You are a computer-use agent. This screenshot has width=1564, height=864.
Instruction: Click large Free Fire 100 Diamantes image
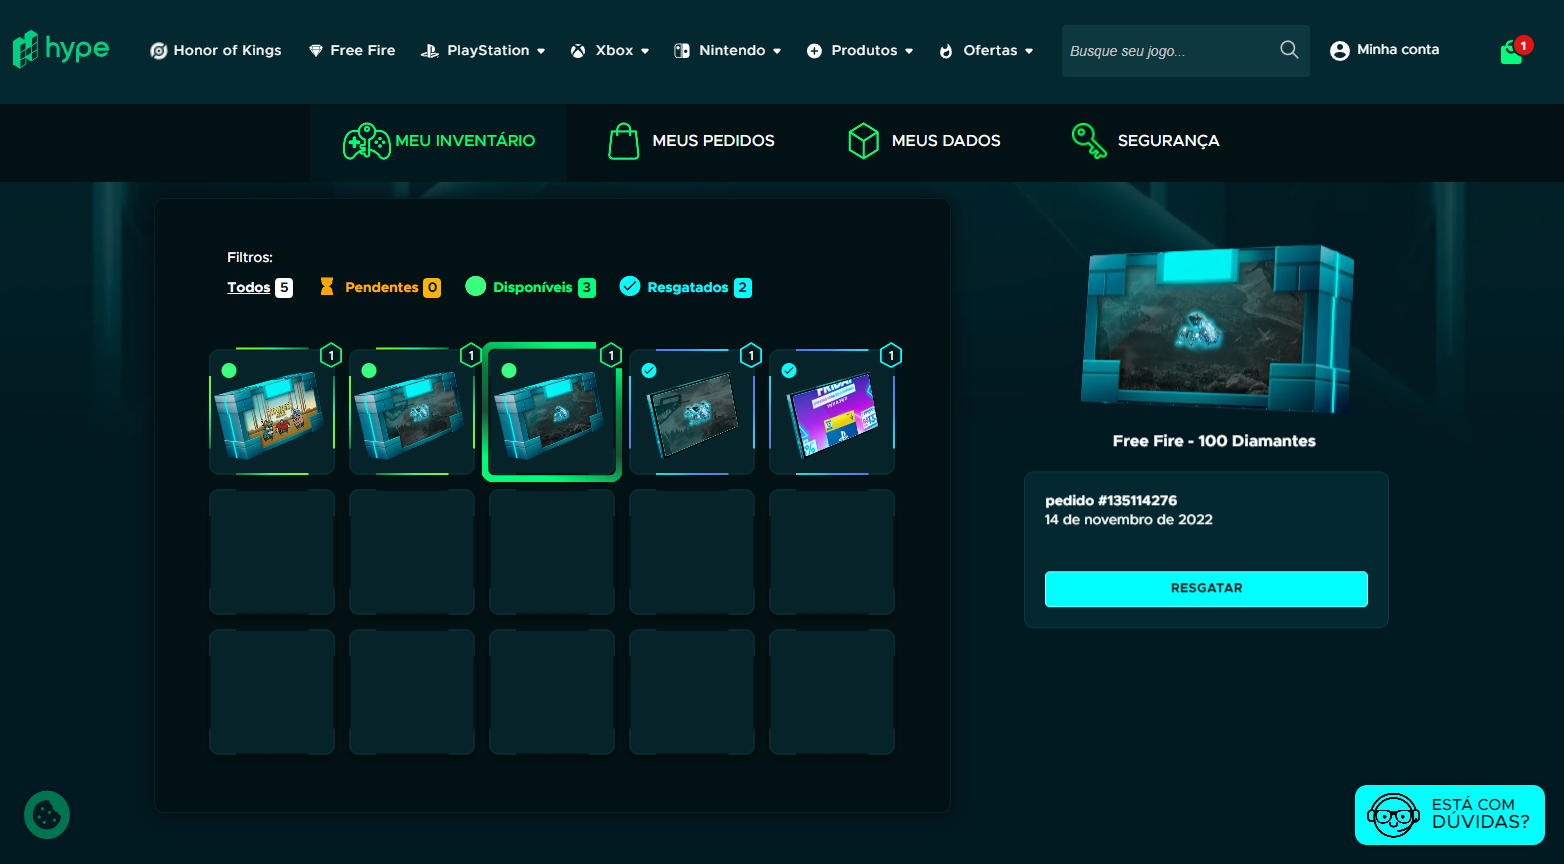[x=1216, y=330]
